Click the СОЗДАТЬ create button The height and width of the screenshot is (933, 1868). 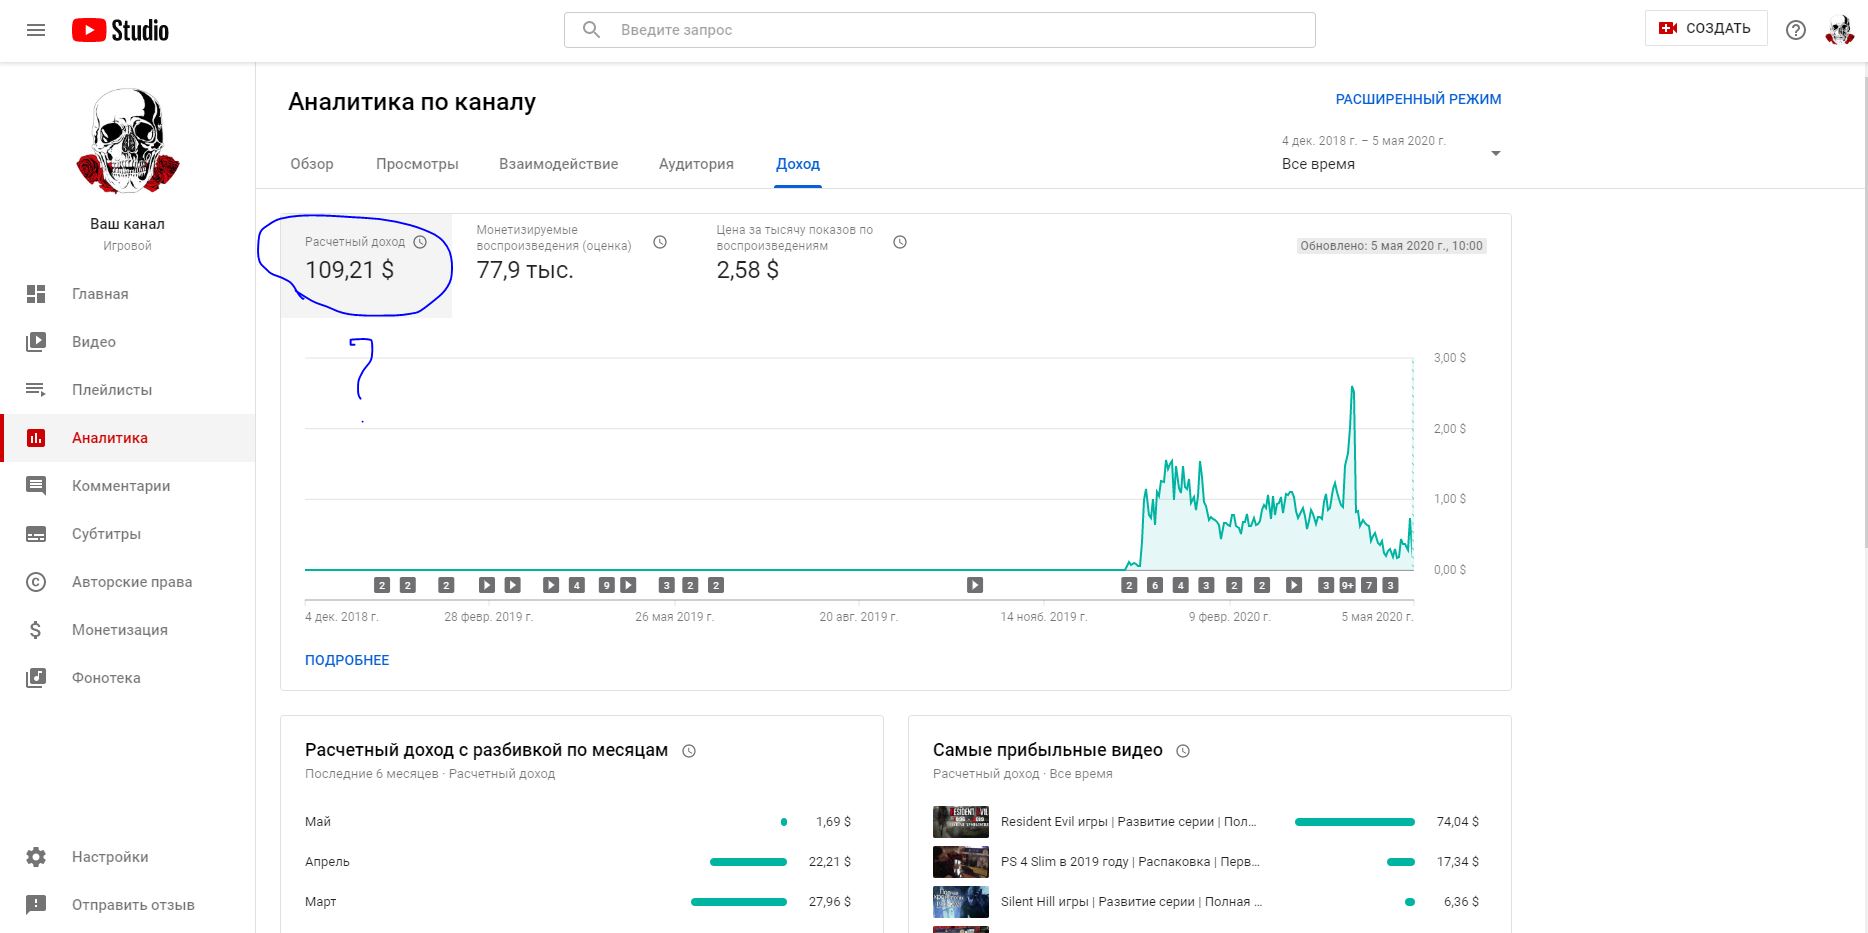point(1705,28)
